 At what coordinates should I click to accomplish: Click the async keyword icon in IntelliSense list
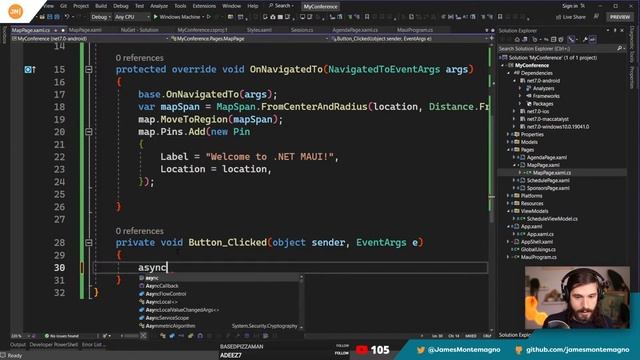[142, 278]
